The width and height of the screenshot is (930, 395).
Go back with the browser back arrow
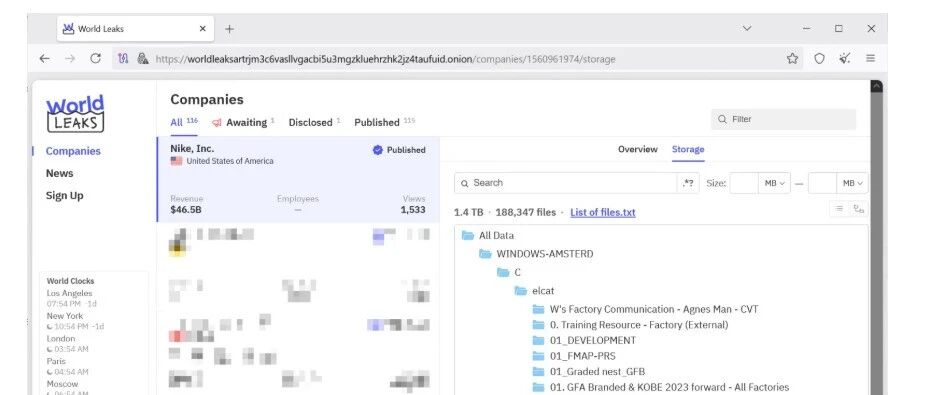pos(44,59)
